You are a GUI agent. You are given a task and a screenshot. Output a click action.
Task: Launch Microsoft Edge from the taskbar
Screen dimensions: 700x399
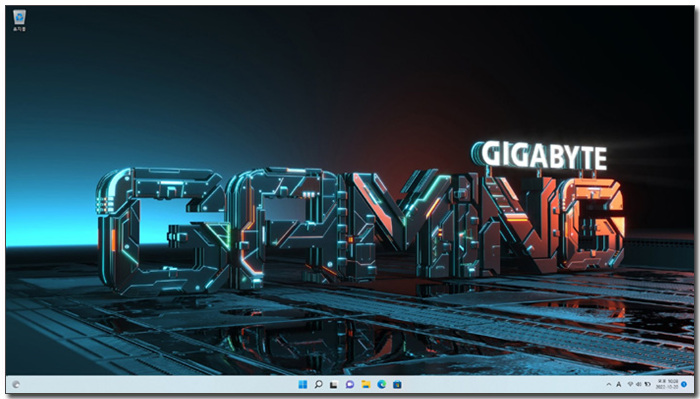pos(381,384)
